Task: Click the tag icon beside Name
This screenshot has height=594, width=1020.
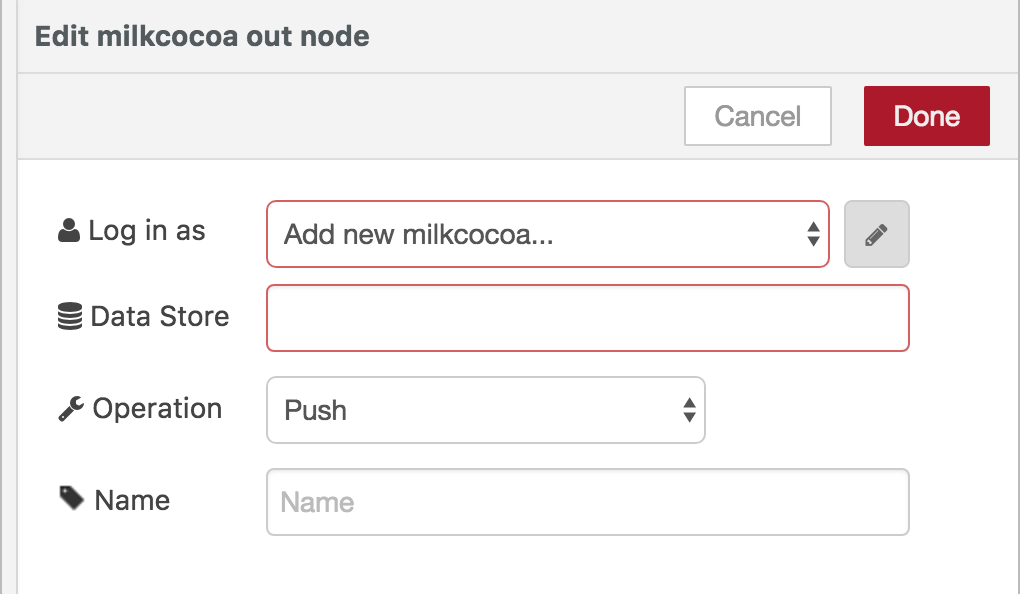Action: pyautogui.click(x=71, y=499)
